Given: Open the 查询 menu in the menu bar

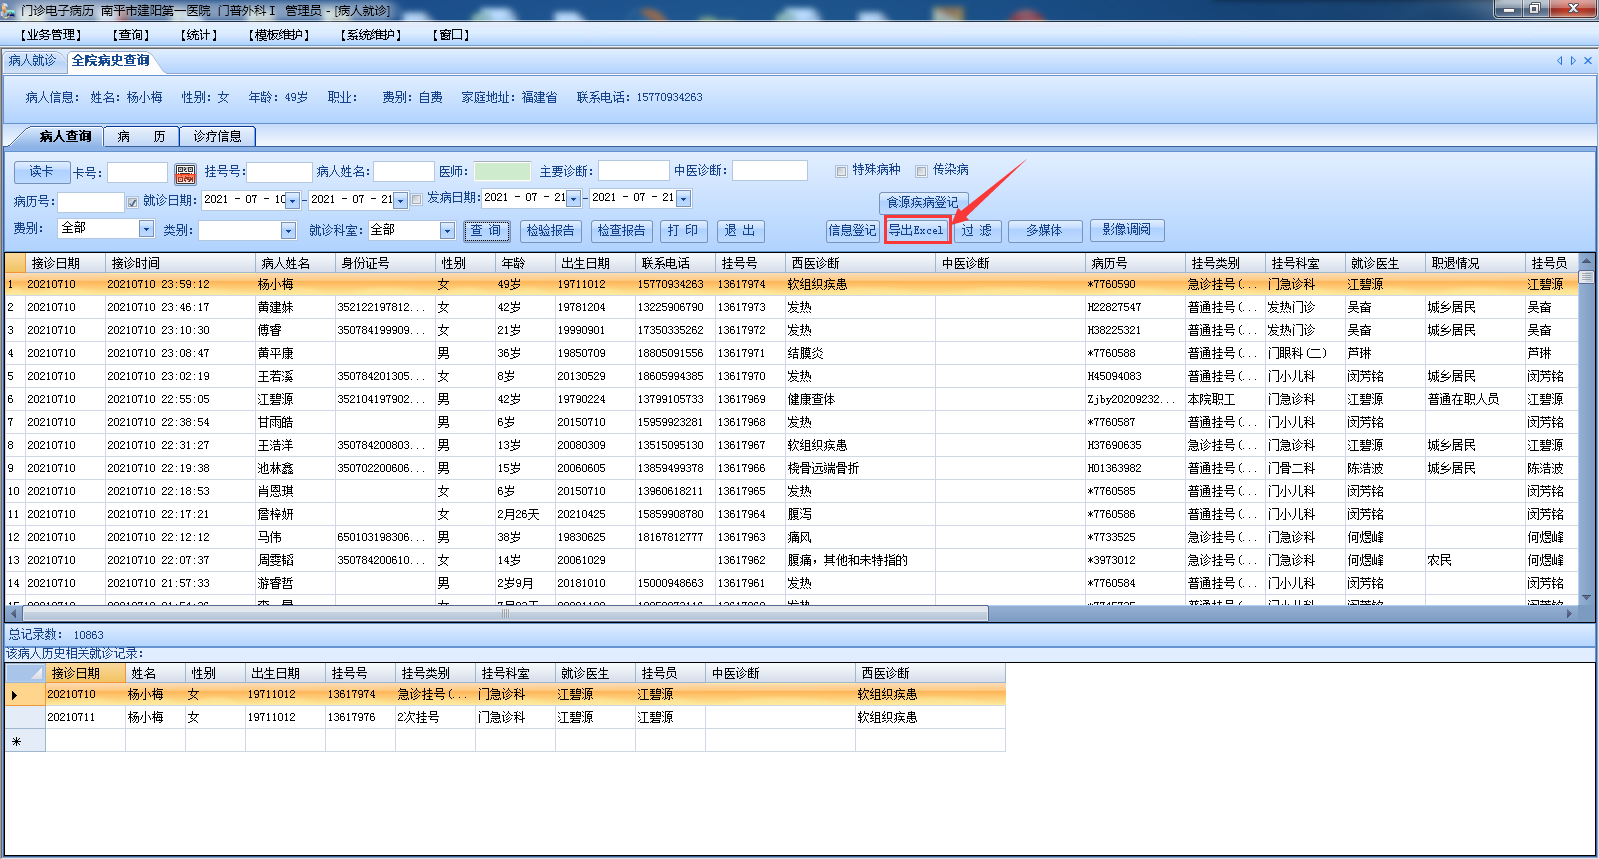Looking at the screenshot, I should [131, 35].
